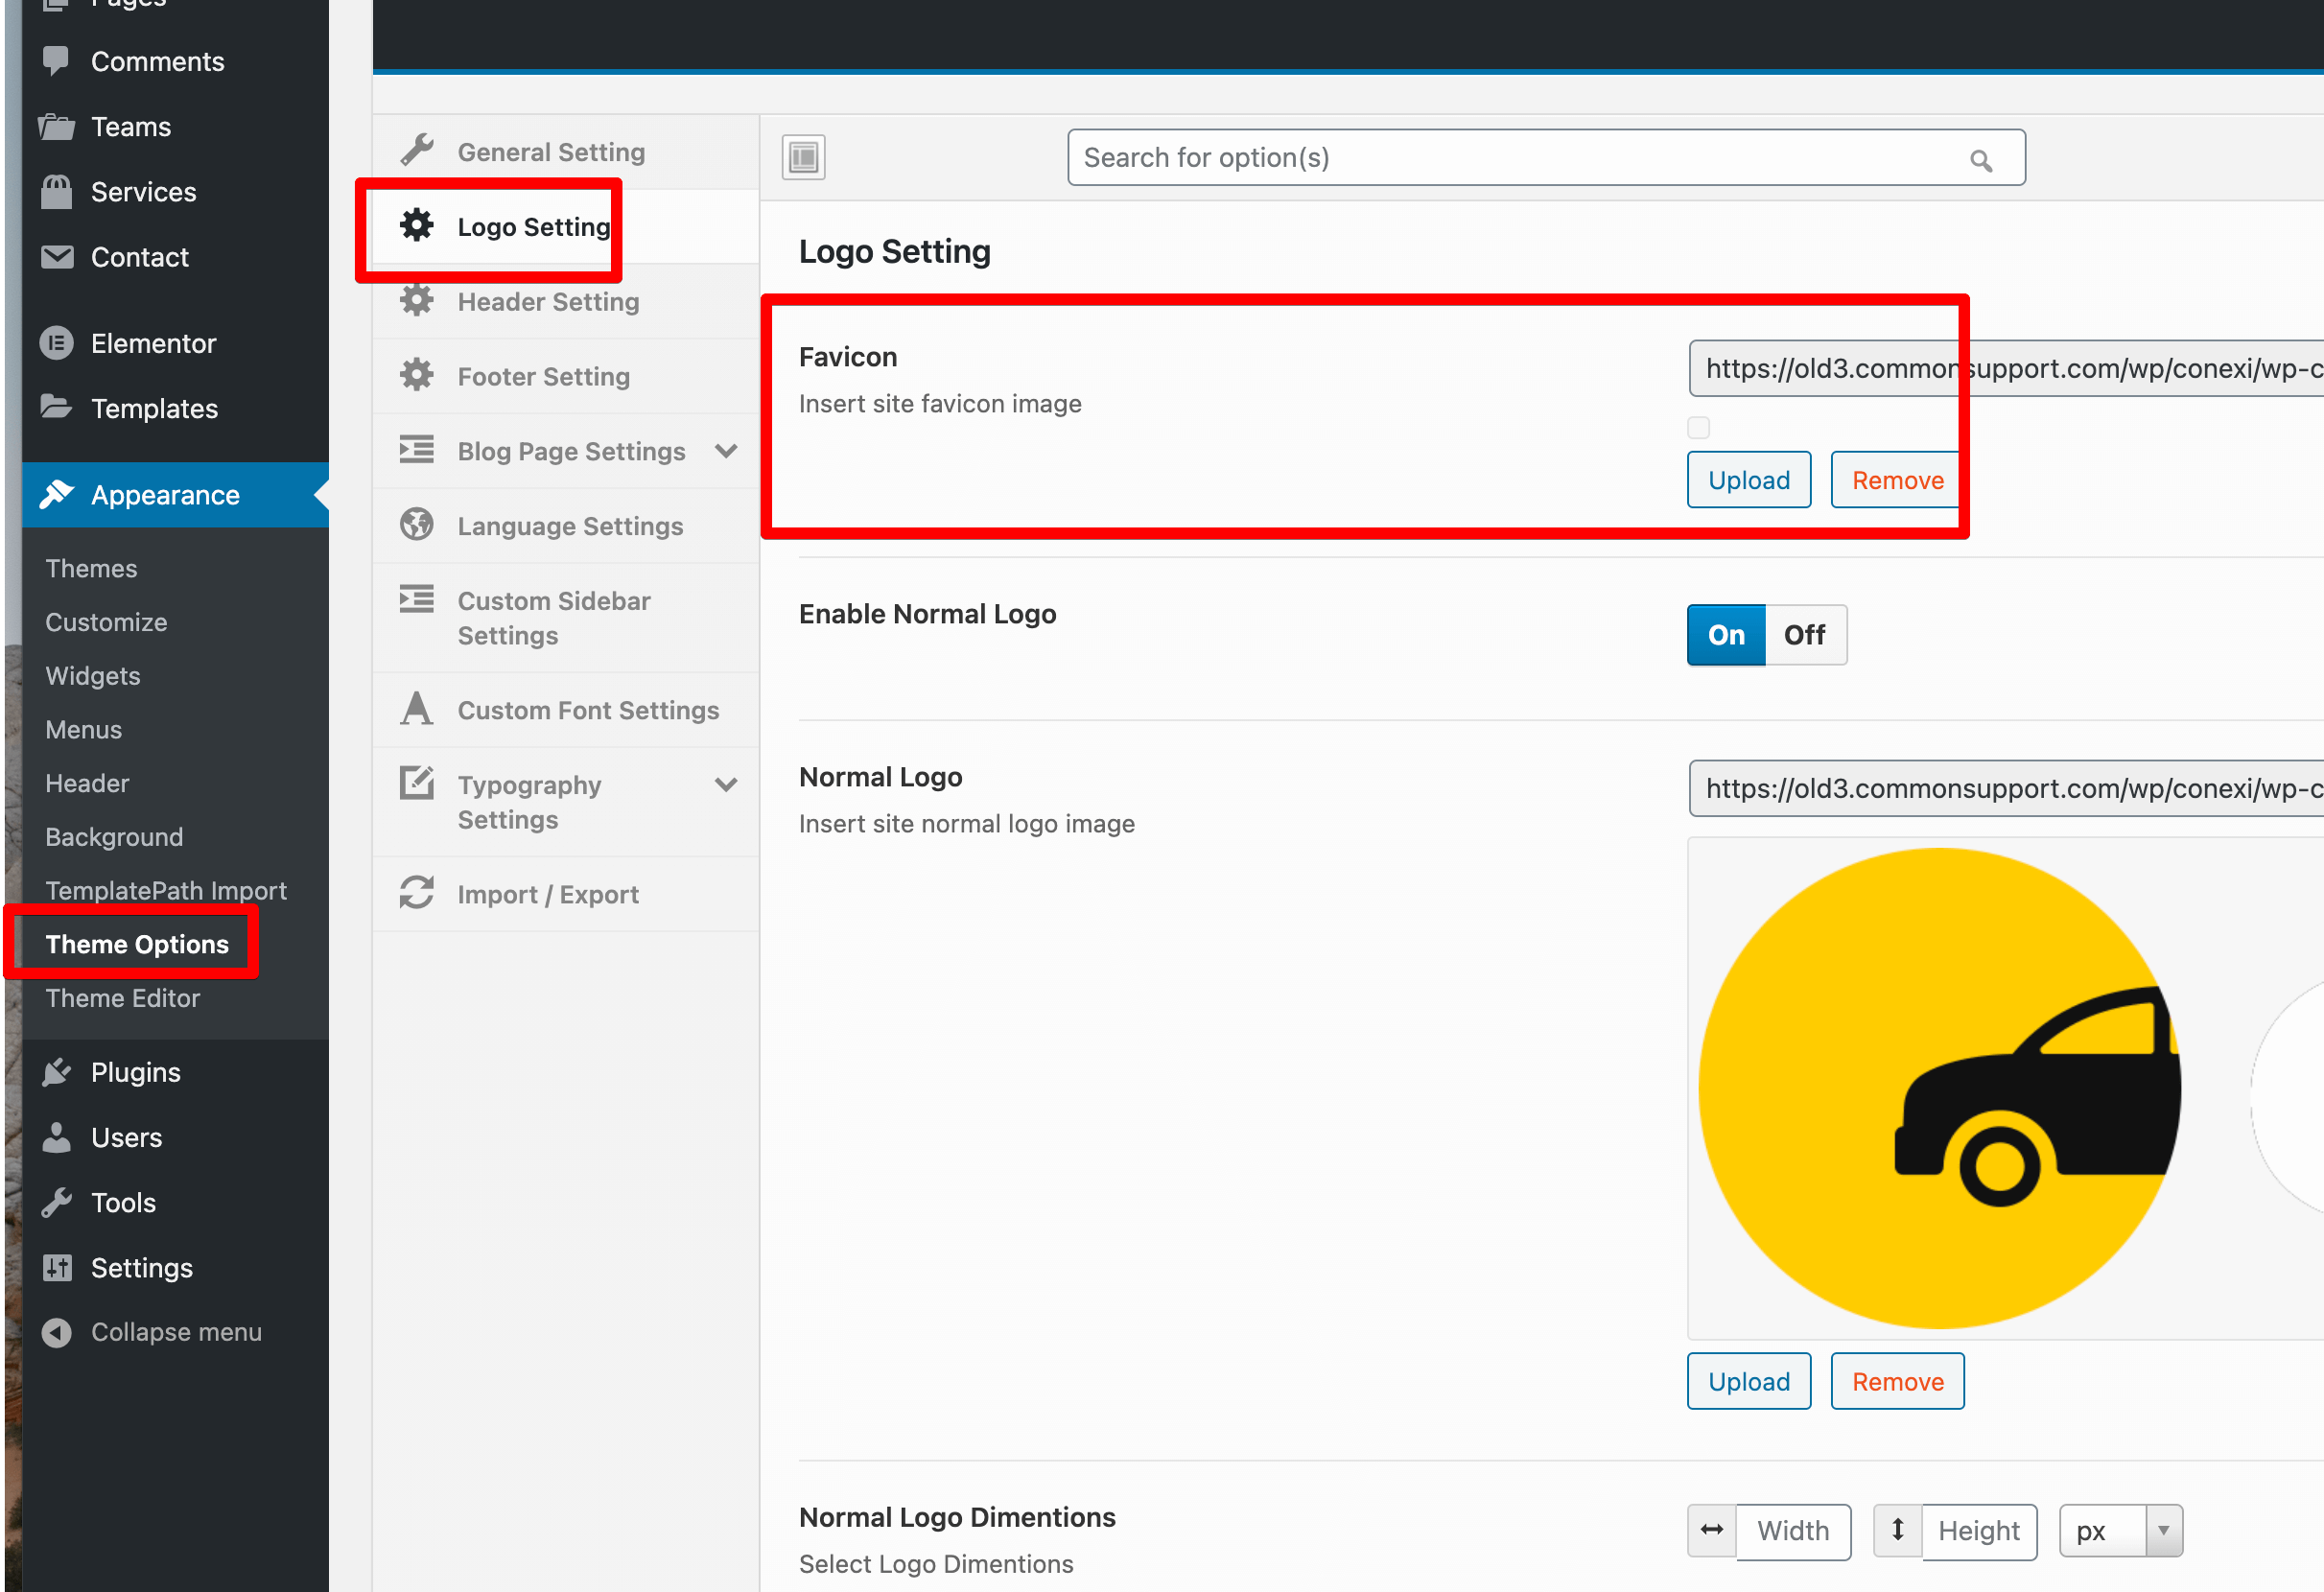Click the Import / Export refresh icon

click(x=416, y=893)
